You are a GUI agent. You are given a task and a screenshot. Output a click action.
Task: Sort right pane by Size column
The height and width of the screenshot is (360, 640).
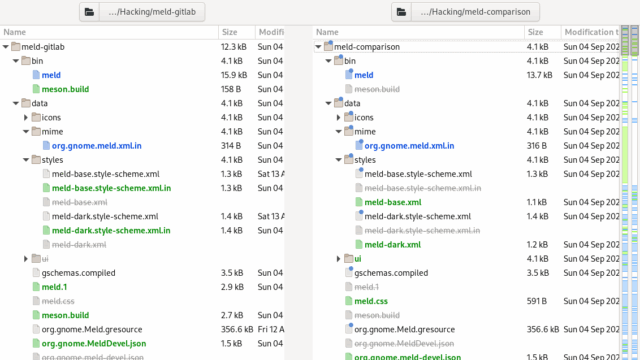(542, 32)
